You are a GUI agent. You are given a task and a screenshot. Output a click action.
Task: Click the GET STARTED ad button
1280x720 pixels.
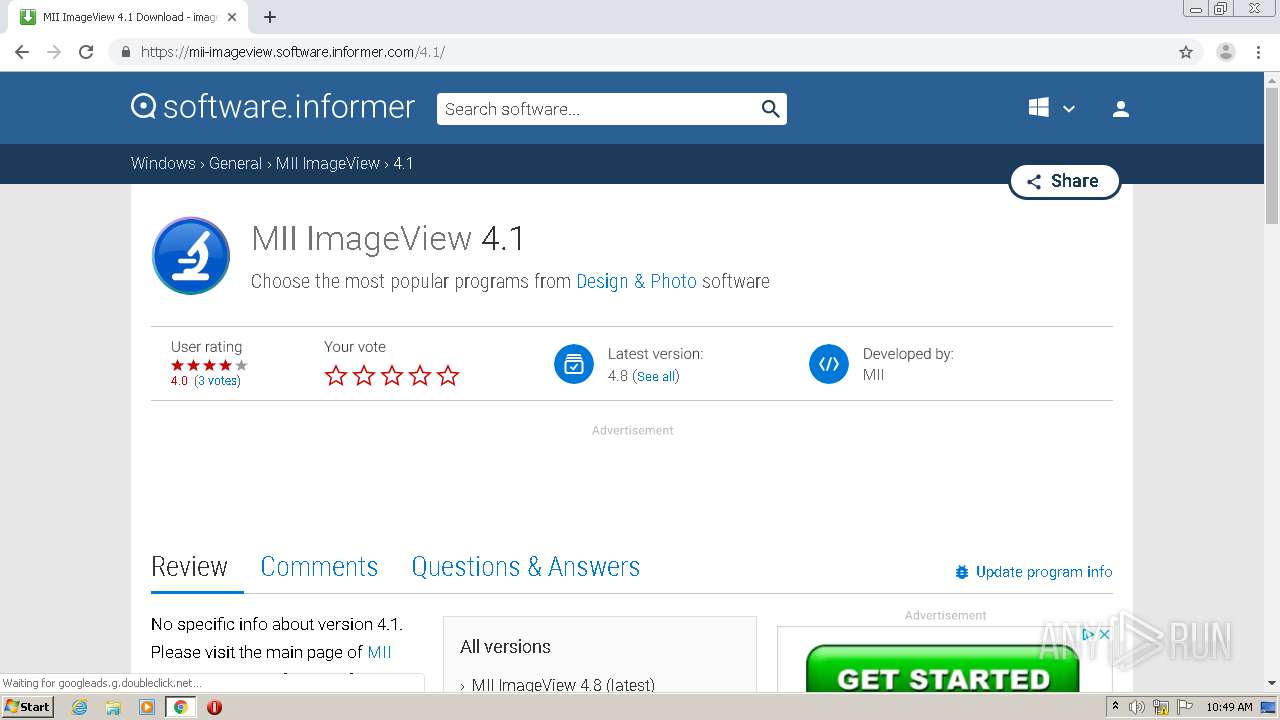pos(942,670)
